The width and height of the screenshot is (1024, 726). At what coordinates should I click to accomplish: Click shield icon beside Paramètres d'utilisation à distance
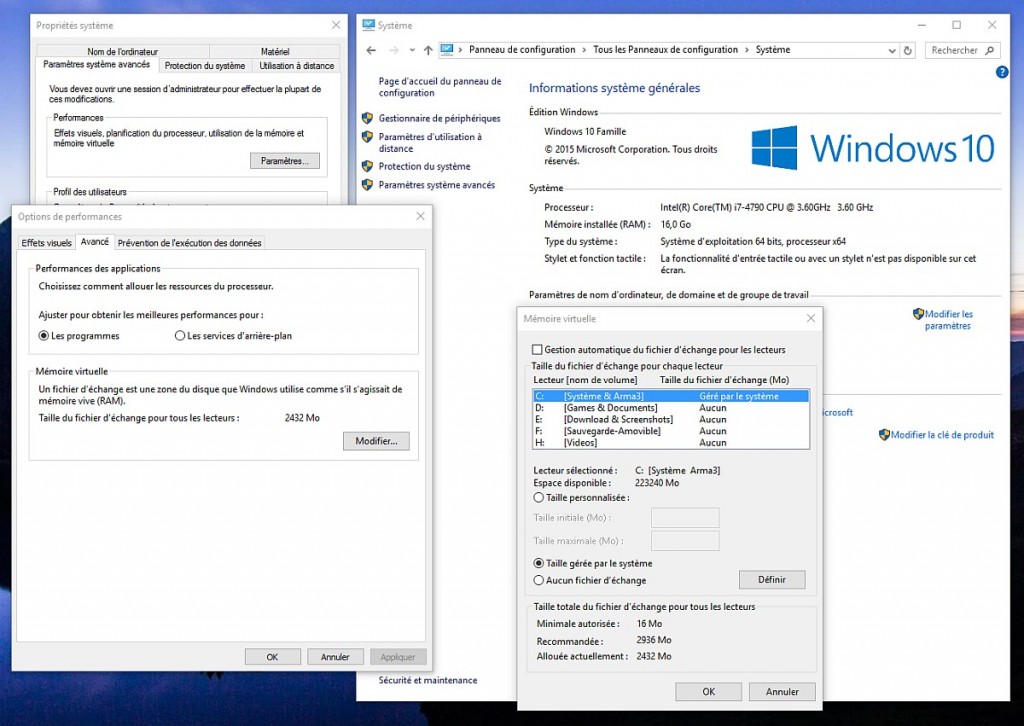tap(367, 137)
